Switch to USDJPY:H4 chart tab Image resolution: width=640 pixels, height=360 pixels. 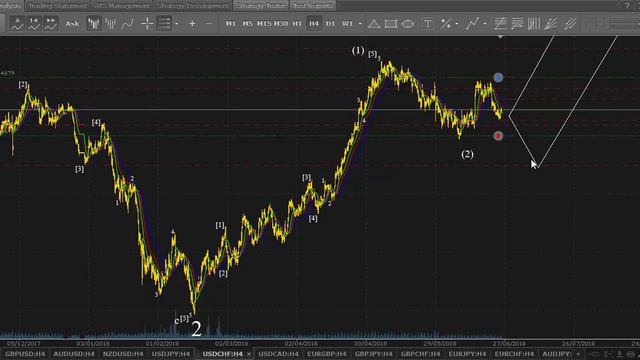[x=171, y=354]
